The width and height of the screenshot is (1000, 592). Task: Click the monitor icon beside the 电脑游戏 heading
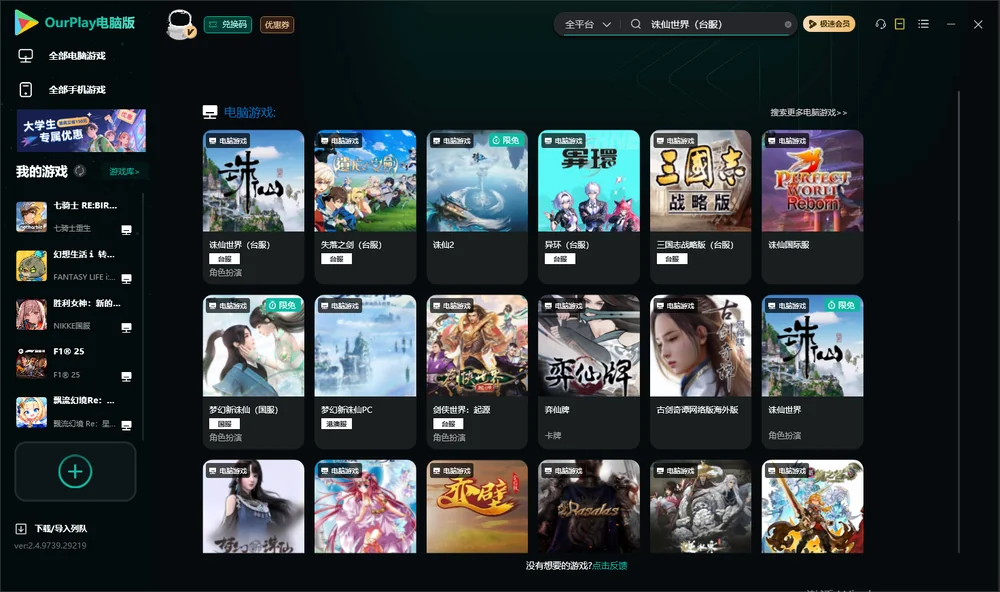click(x=210, y=112)
